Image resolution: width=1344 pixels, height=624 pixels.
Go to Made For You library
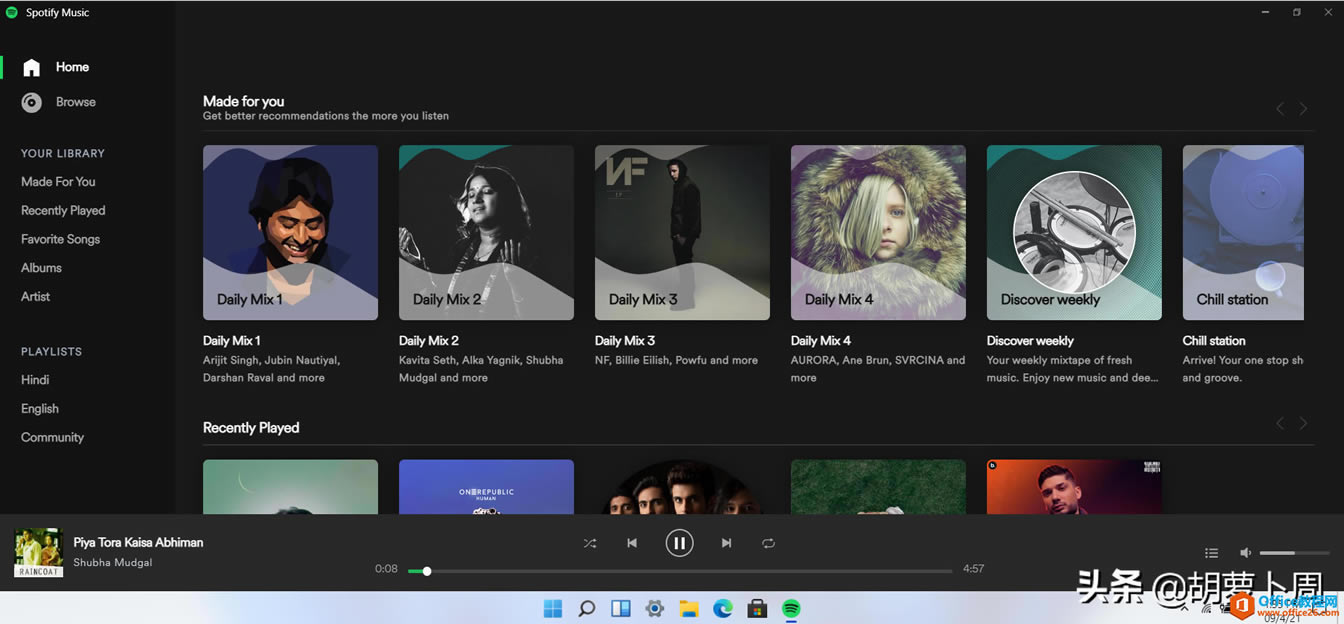tap(58, 182)
